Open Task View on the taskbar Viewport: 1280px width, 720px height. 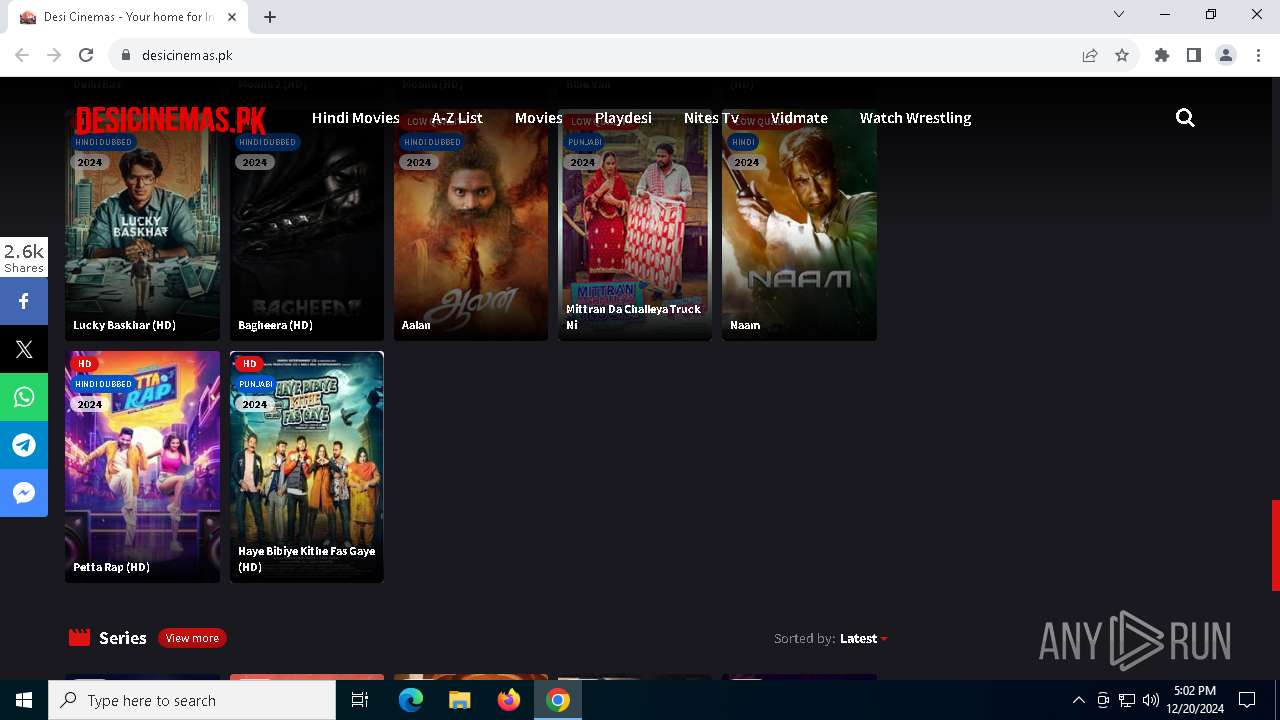point(360,700)
